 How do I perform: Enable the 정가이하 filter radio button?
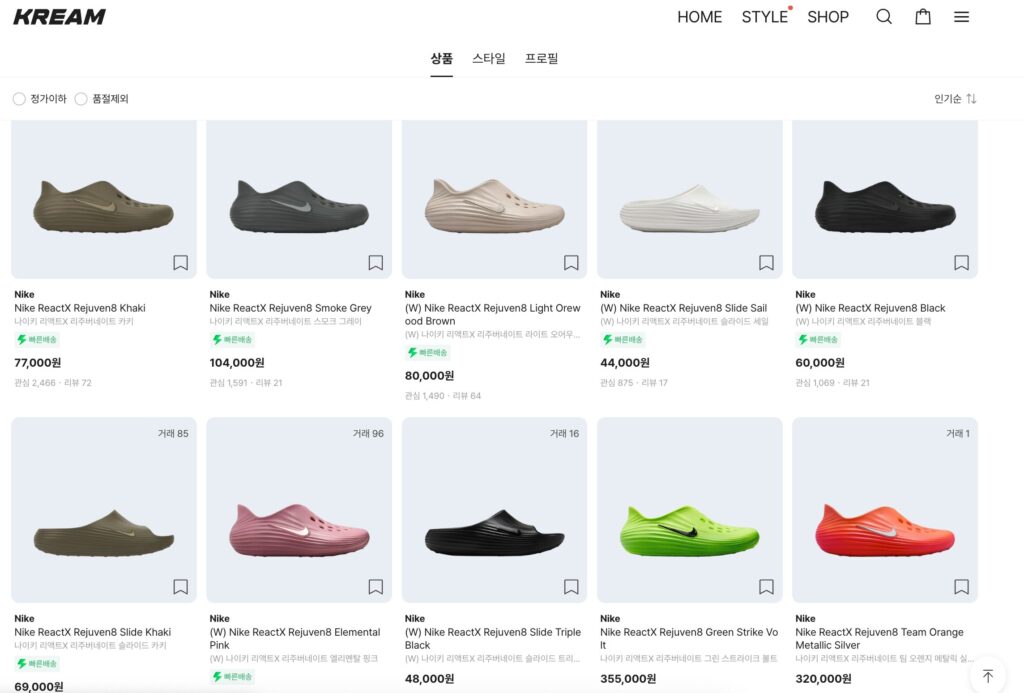19,99
